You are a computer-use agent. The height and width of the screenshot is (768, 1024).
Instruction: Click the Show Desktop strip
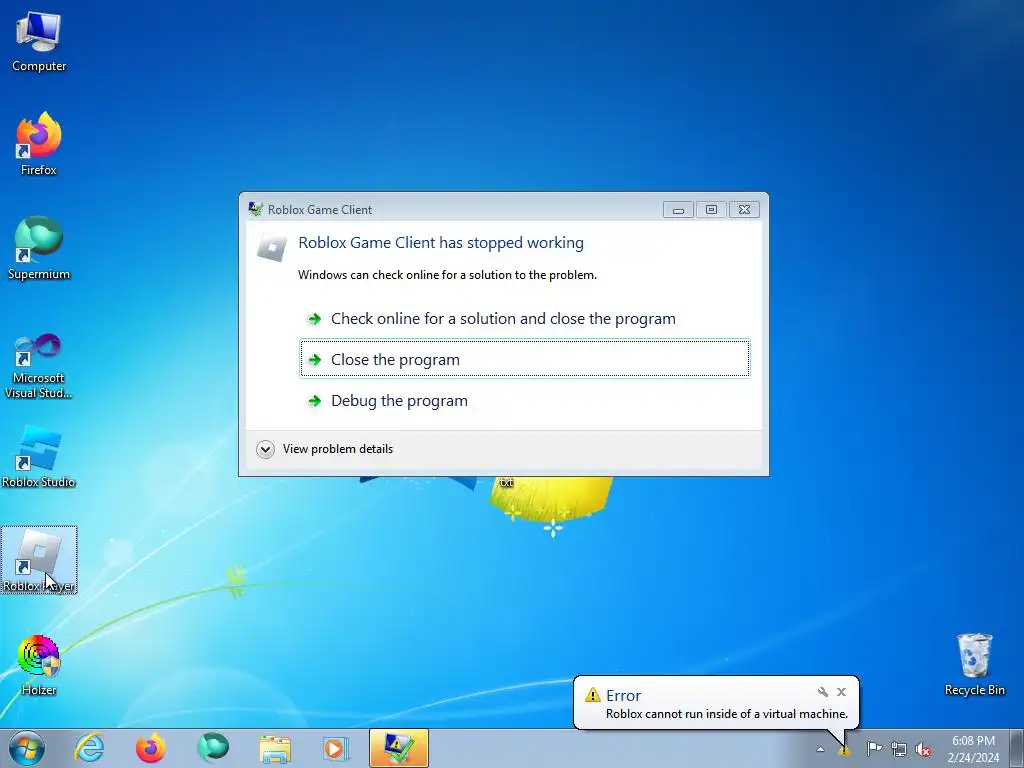coord(1017,748)
